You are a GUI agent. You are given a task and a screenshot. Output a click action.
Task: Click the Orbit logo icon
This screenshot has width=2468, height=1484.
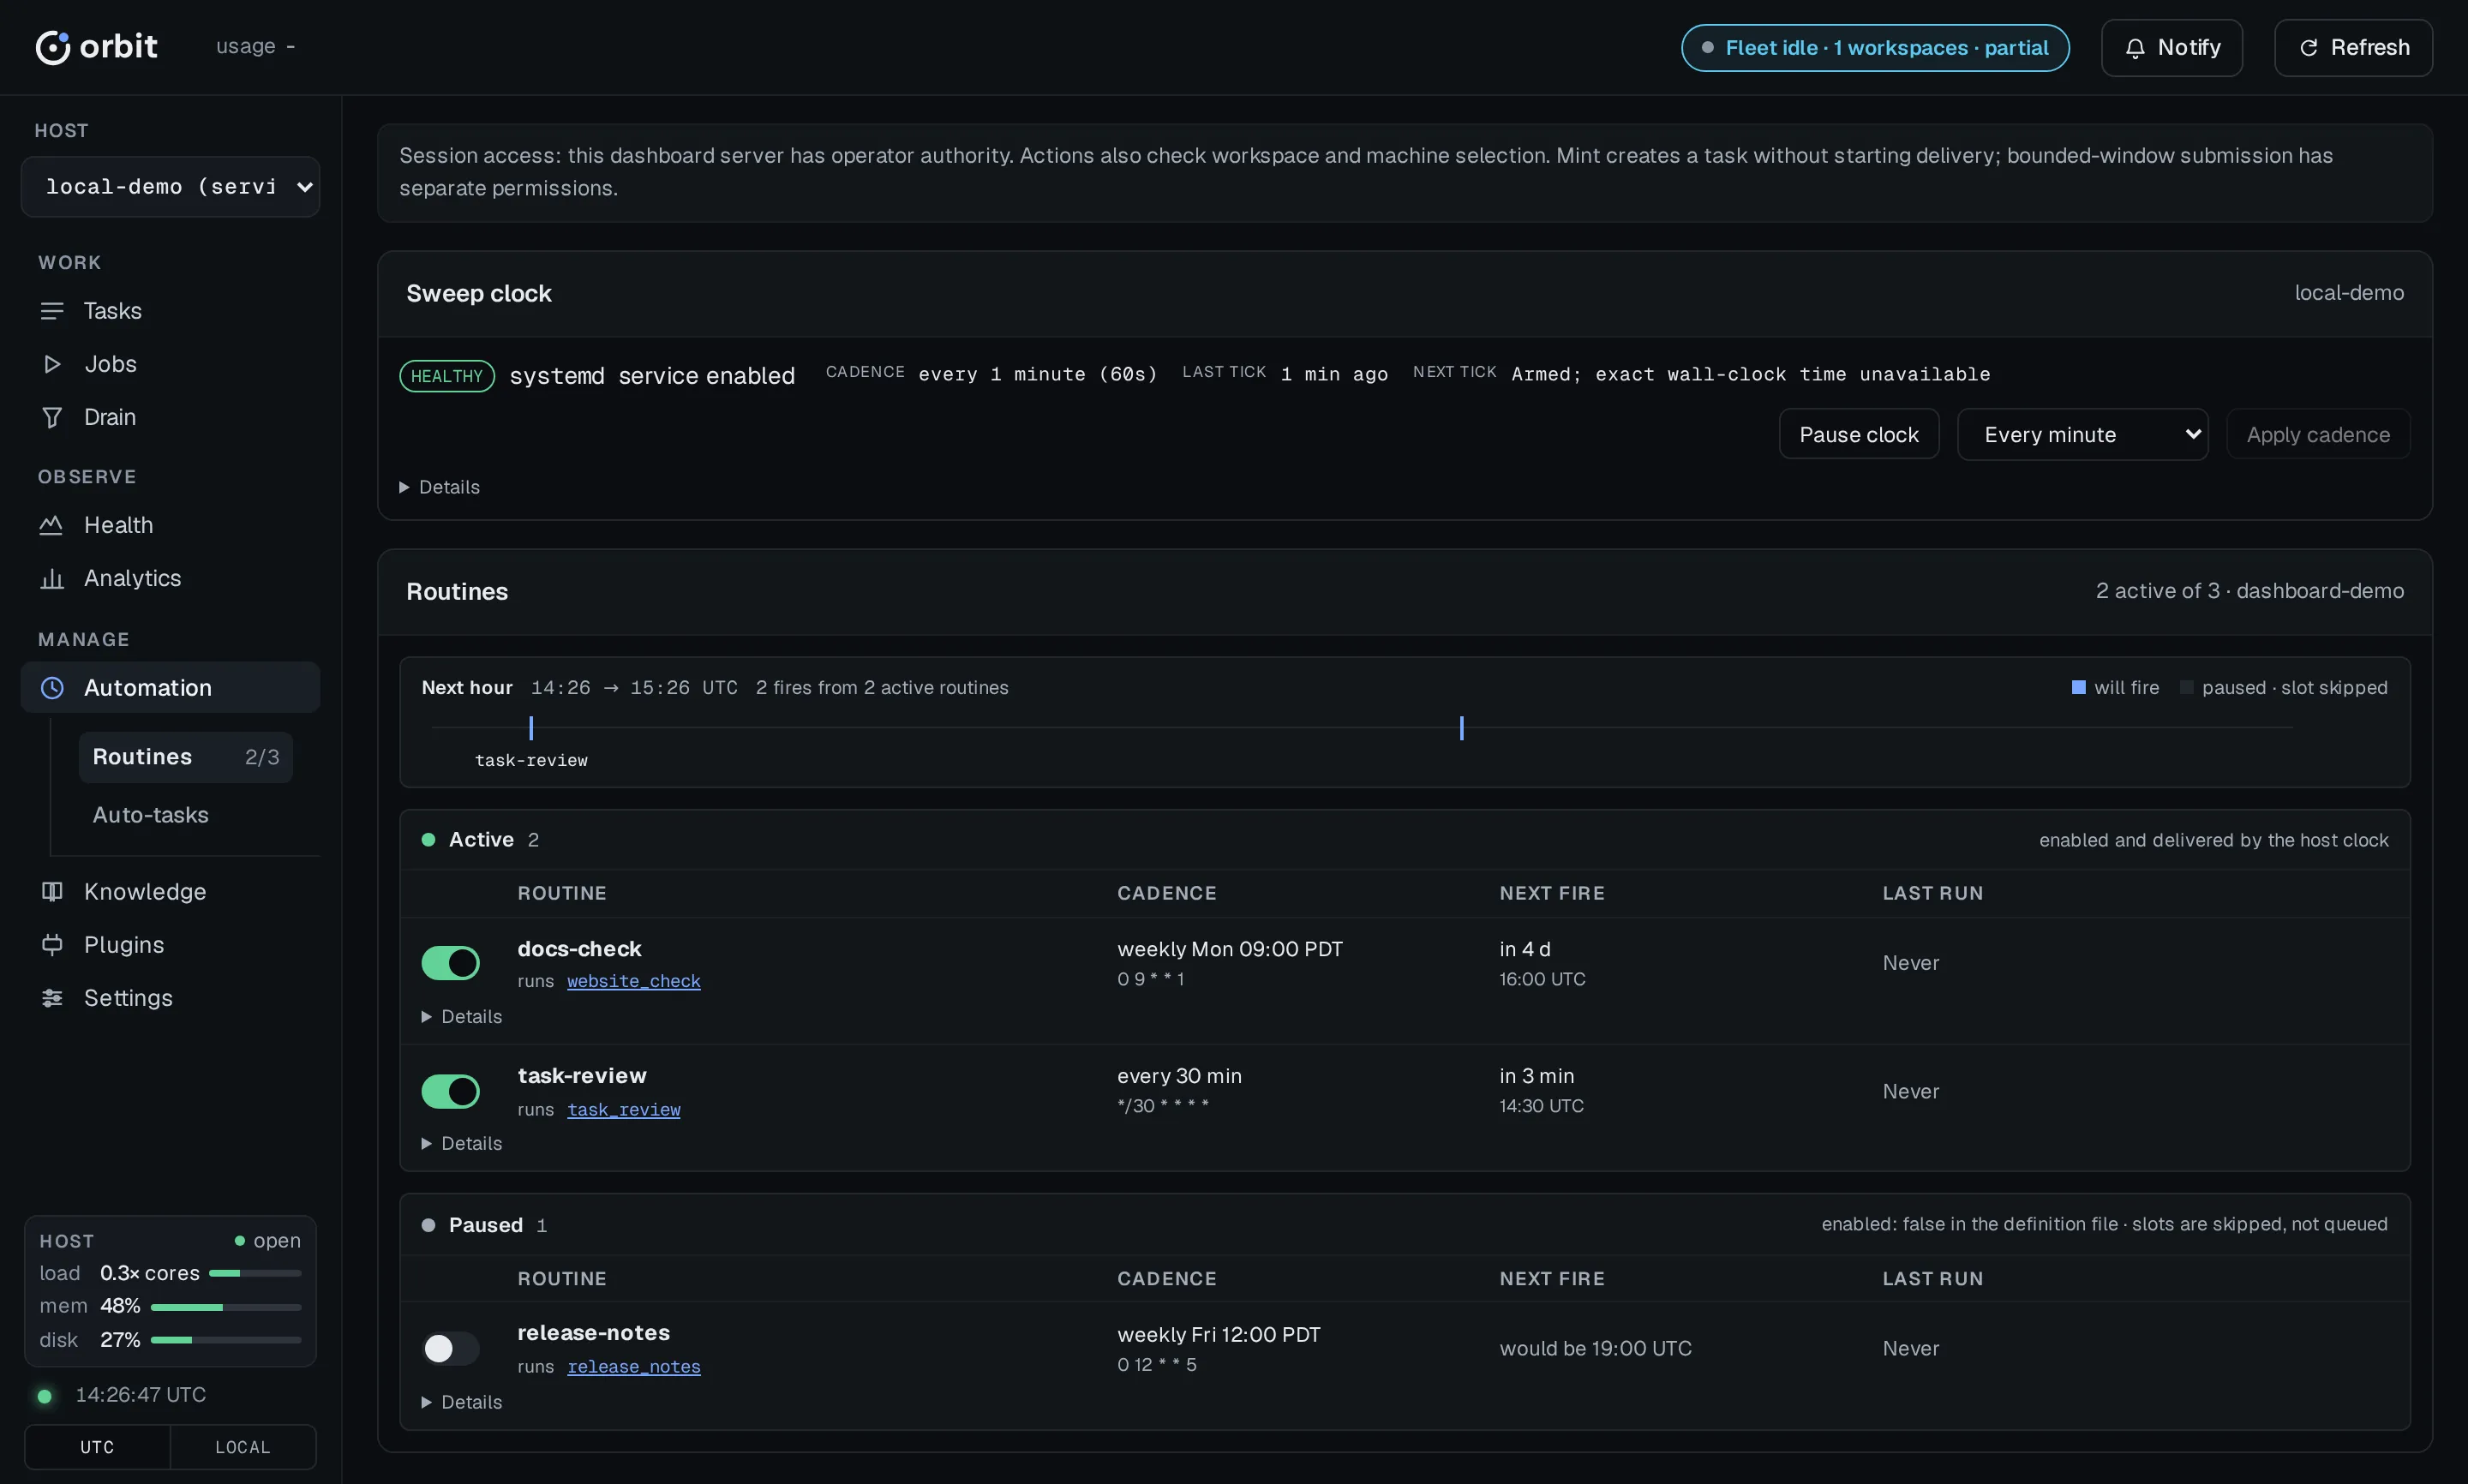[x=53, y=47]
